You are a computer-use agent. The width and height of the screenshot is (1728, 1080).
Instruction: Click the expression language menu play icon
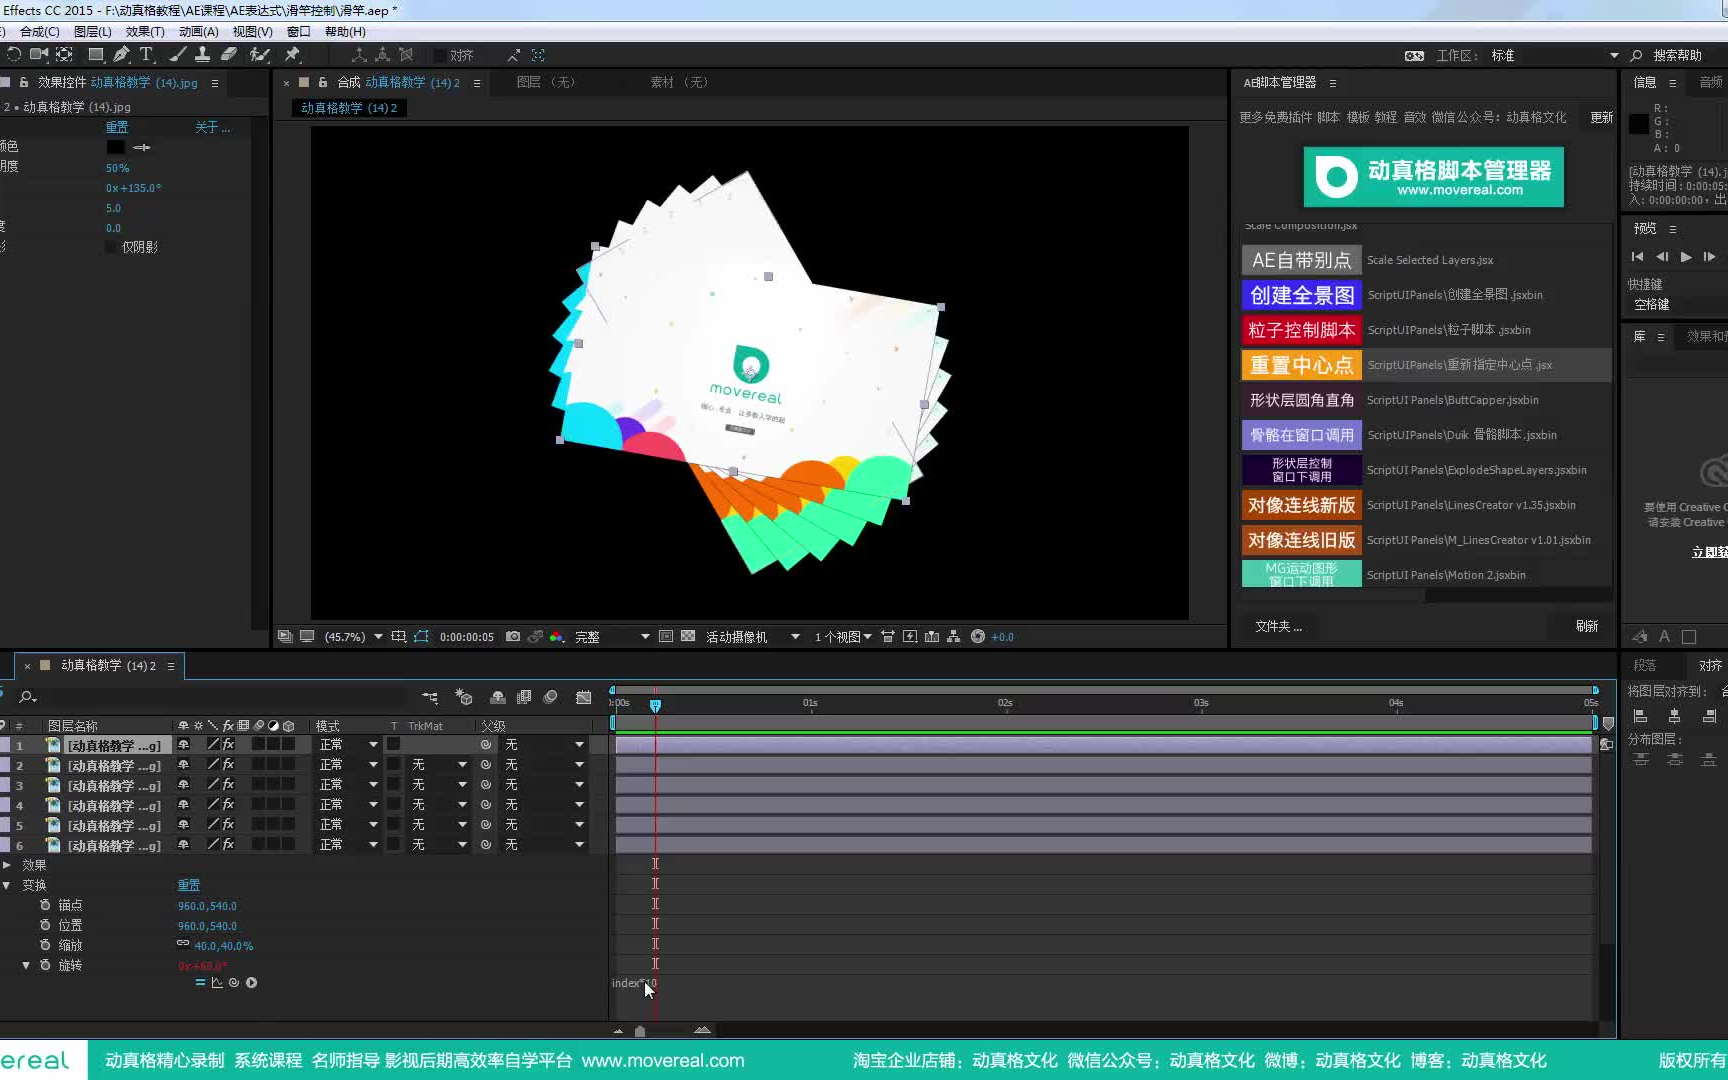[x=252, y=983]
